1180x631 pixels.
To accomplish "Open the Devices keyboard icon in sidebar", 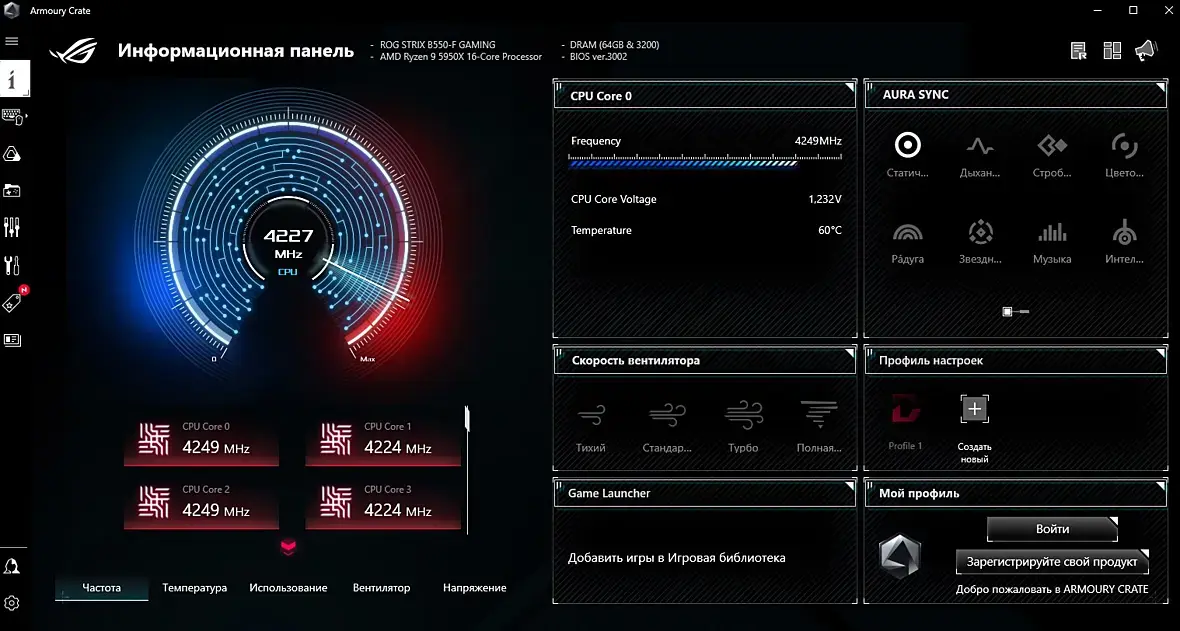I will click(x=13, y=116).
